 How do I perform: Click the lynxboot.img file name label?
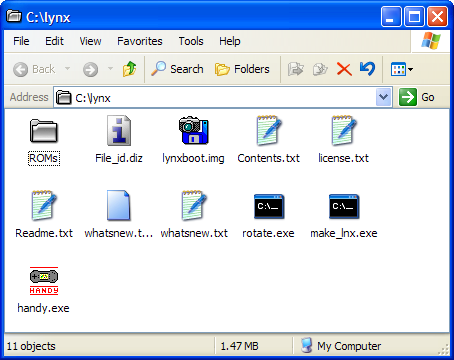[193, 158]
